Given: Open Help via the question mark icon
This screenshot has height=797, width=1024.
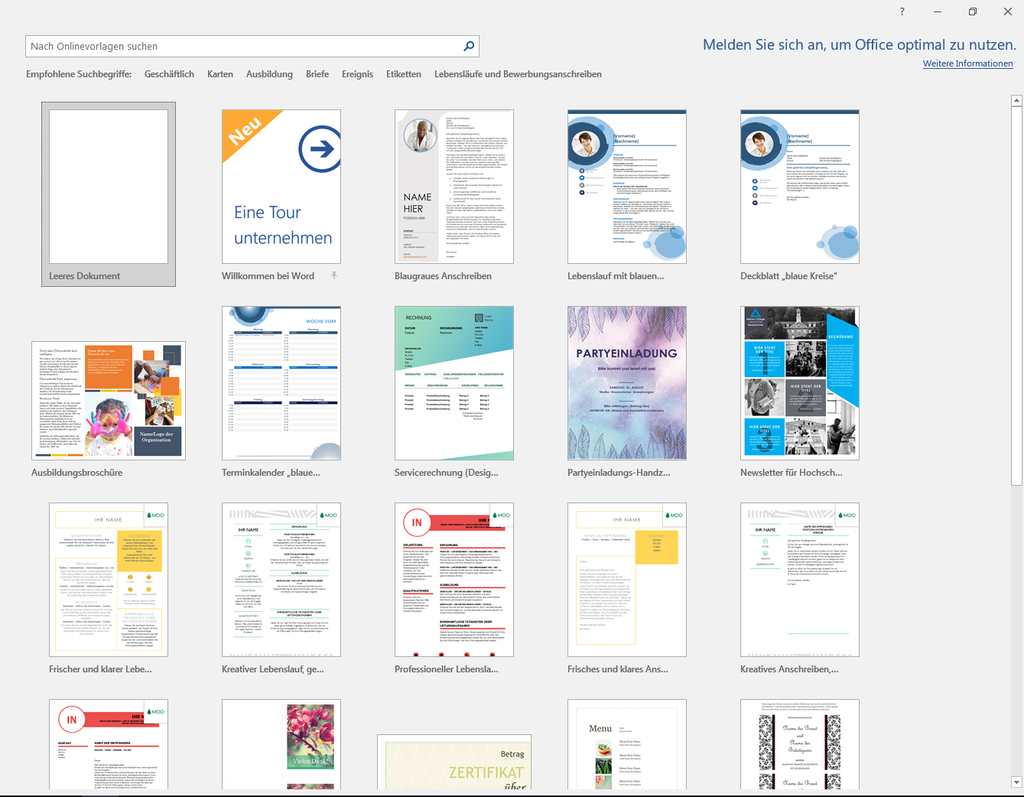Looking at the screenshot, I should click(x=901, y=12).
